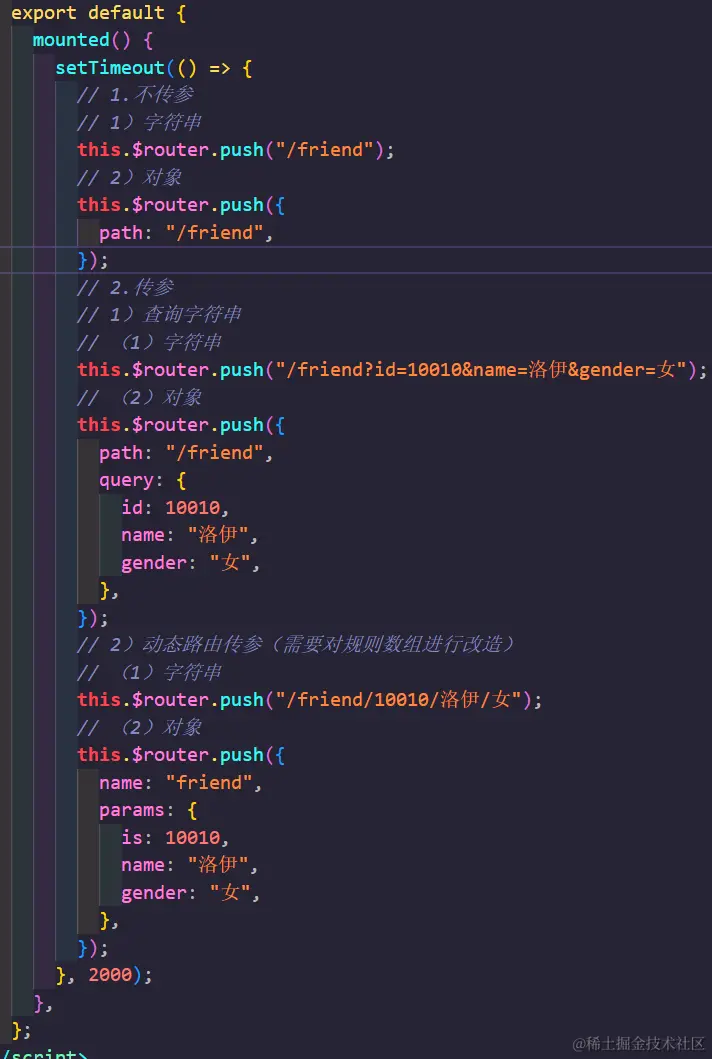Click the "mounted() {" method declaration
The height and width of the screenshot is (1059, 712).
pos(93,40)
